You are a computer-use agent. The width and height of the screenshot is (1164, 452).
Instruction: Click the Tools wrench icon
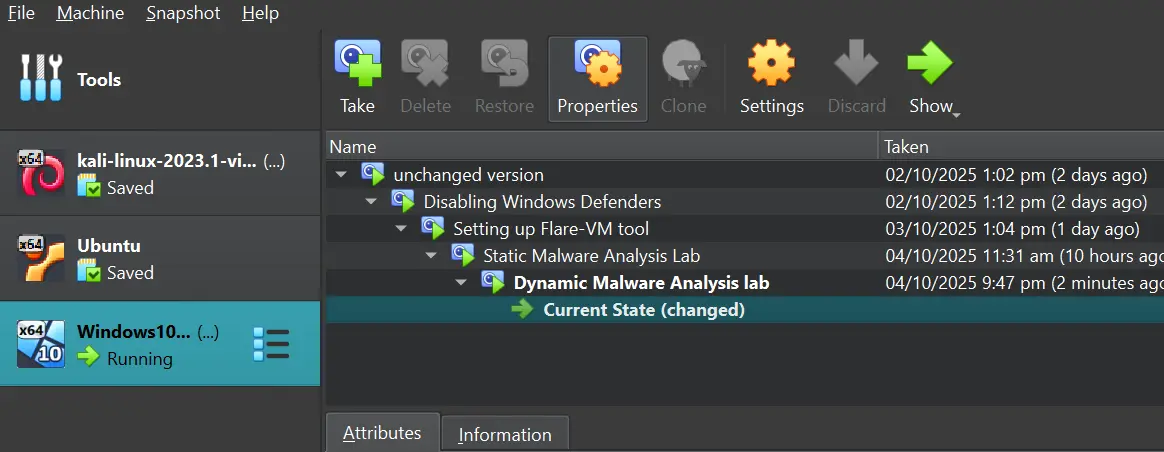click(x=41, y=79)
